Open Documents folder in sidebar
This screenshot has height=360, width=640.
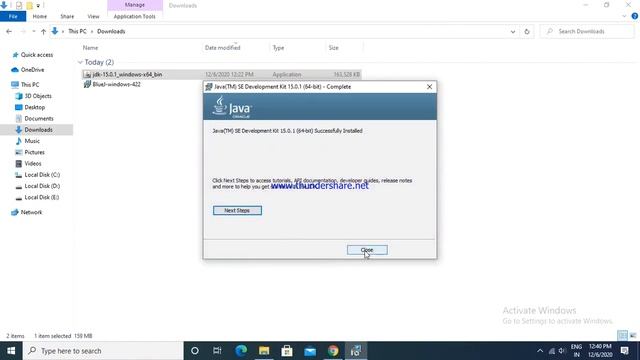[x=39, y=118]
